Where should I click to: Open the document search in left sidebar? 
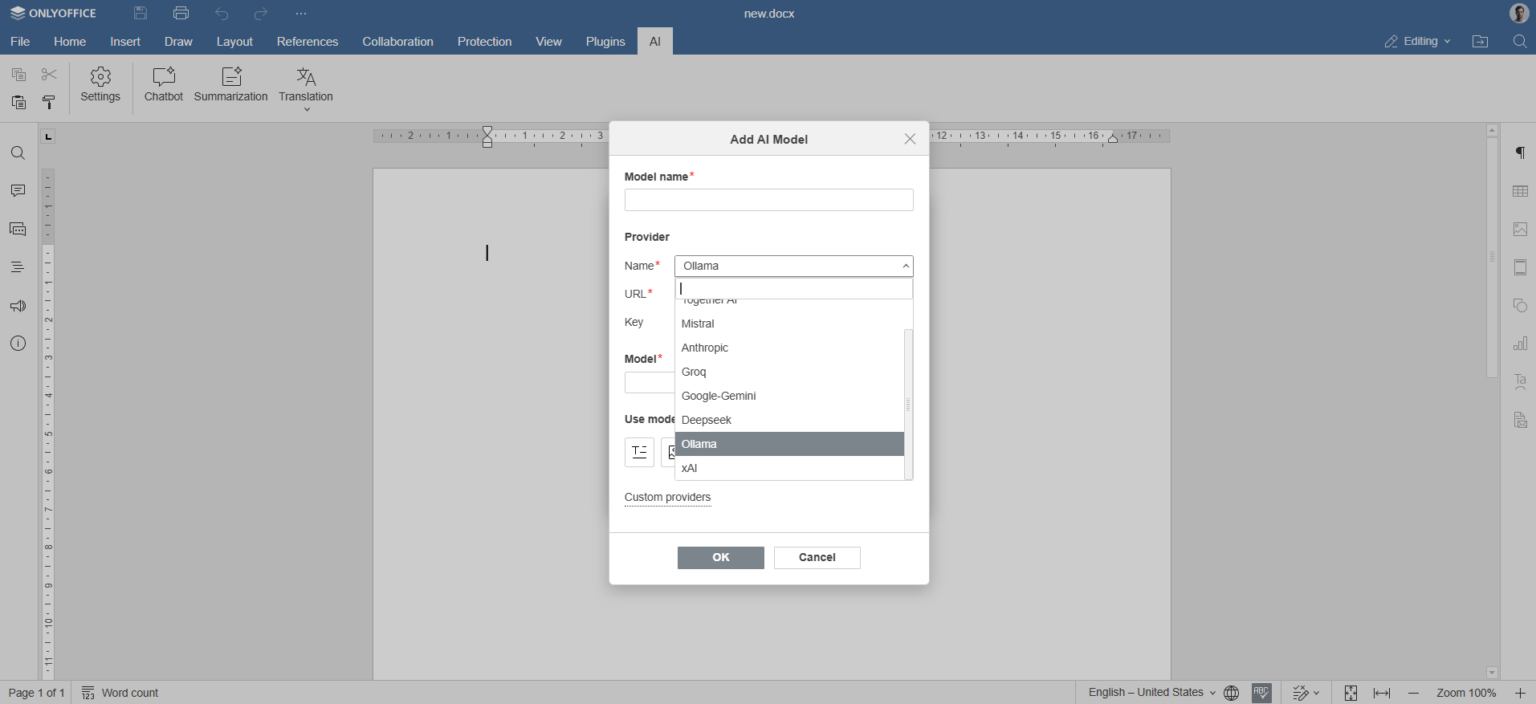(x=18, y=153)
